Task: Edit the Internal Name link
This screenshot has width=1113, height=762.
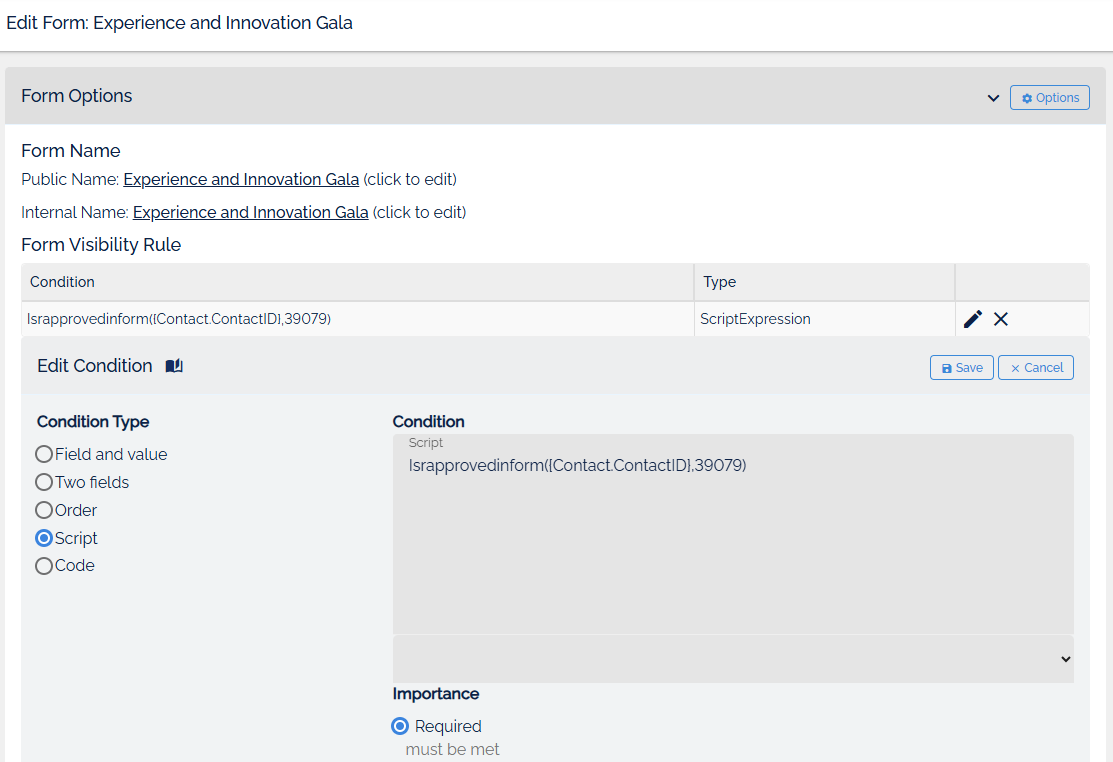Action: (250, 213)
